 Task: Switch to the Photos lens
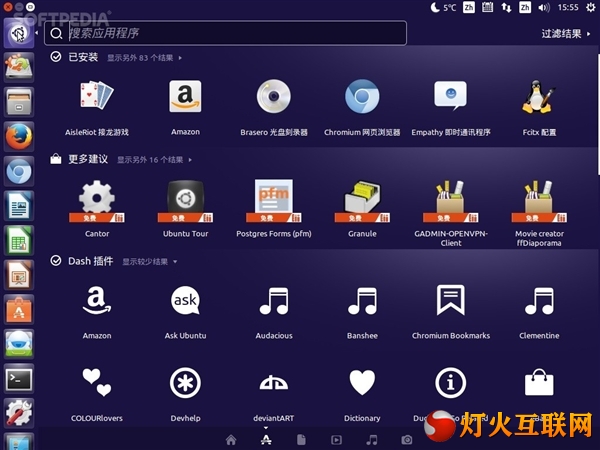coord(407,440)
